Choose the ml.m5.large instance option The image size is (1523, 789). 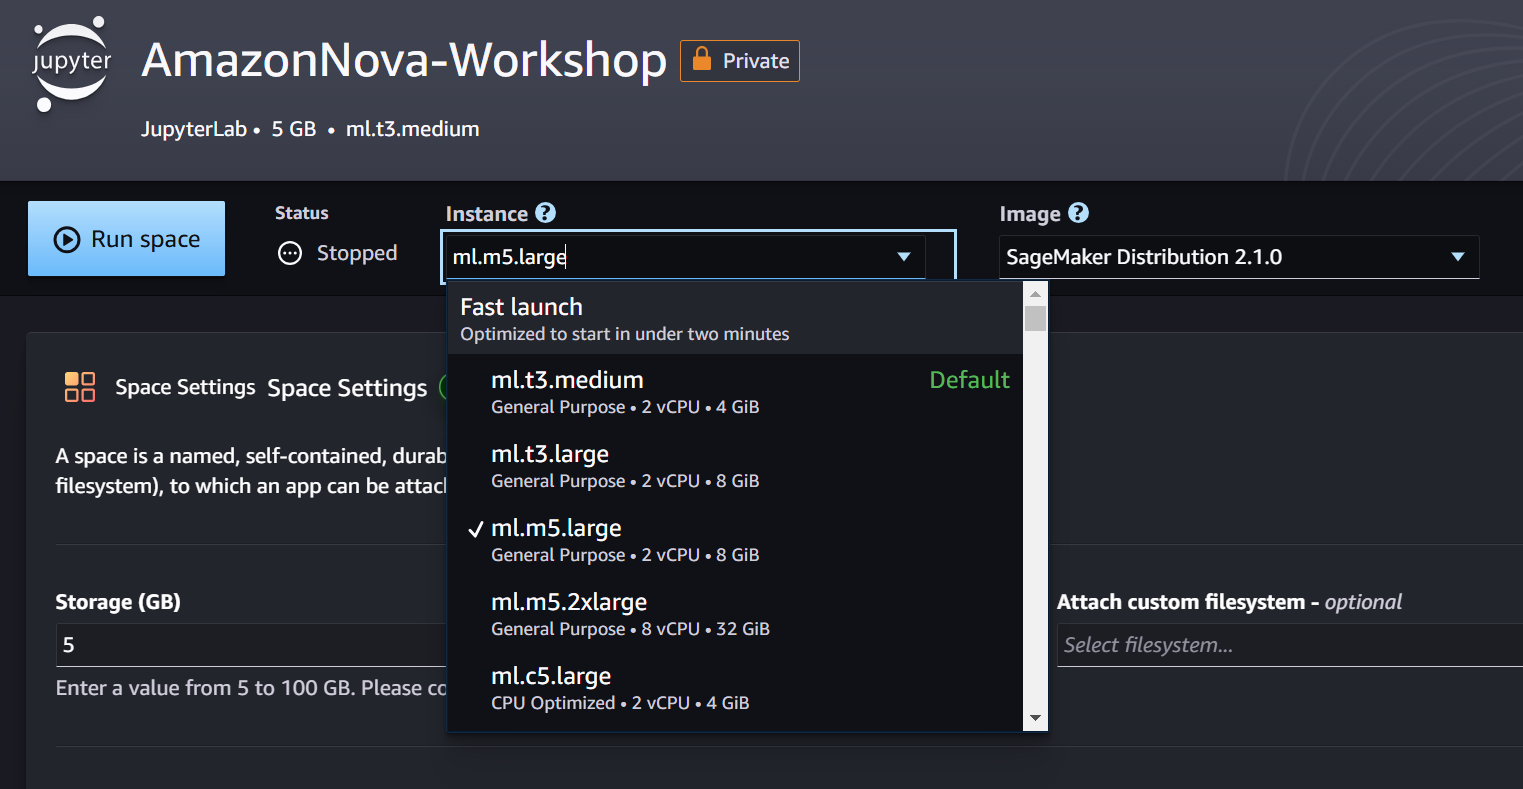[735, 539]
